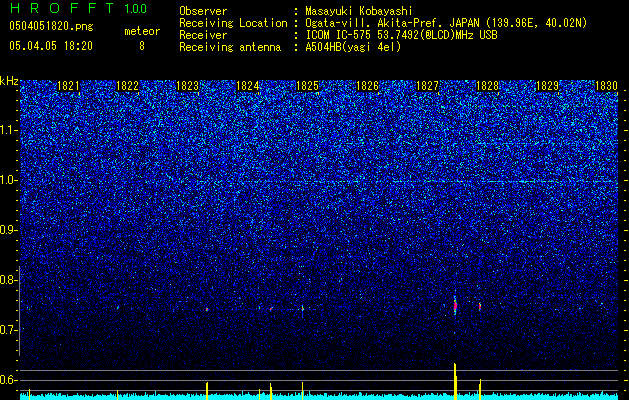
Task: Select the file name 0504051820.png
Action: [x=51, y=26]
